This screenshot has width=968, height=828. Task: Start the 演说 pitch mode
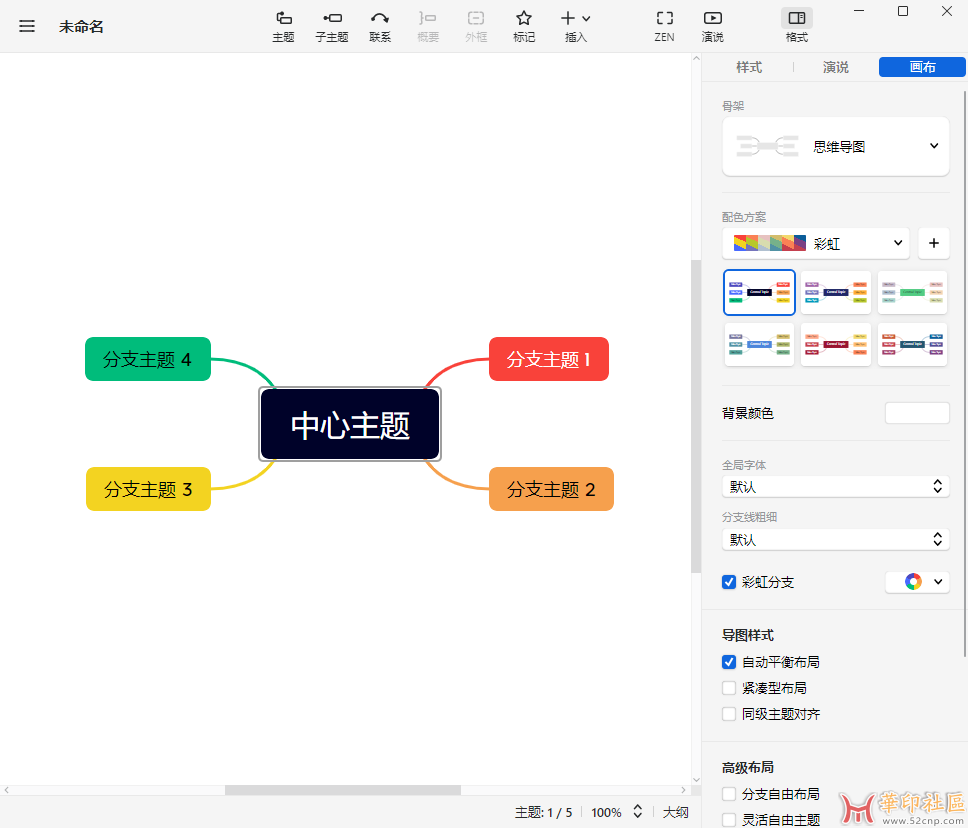[x=712, y=27]
